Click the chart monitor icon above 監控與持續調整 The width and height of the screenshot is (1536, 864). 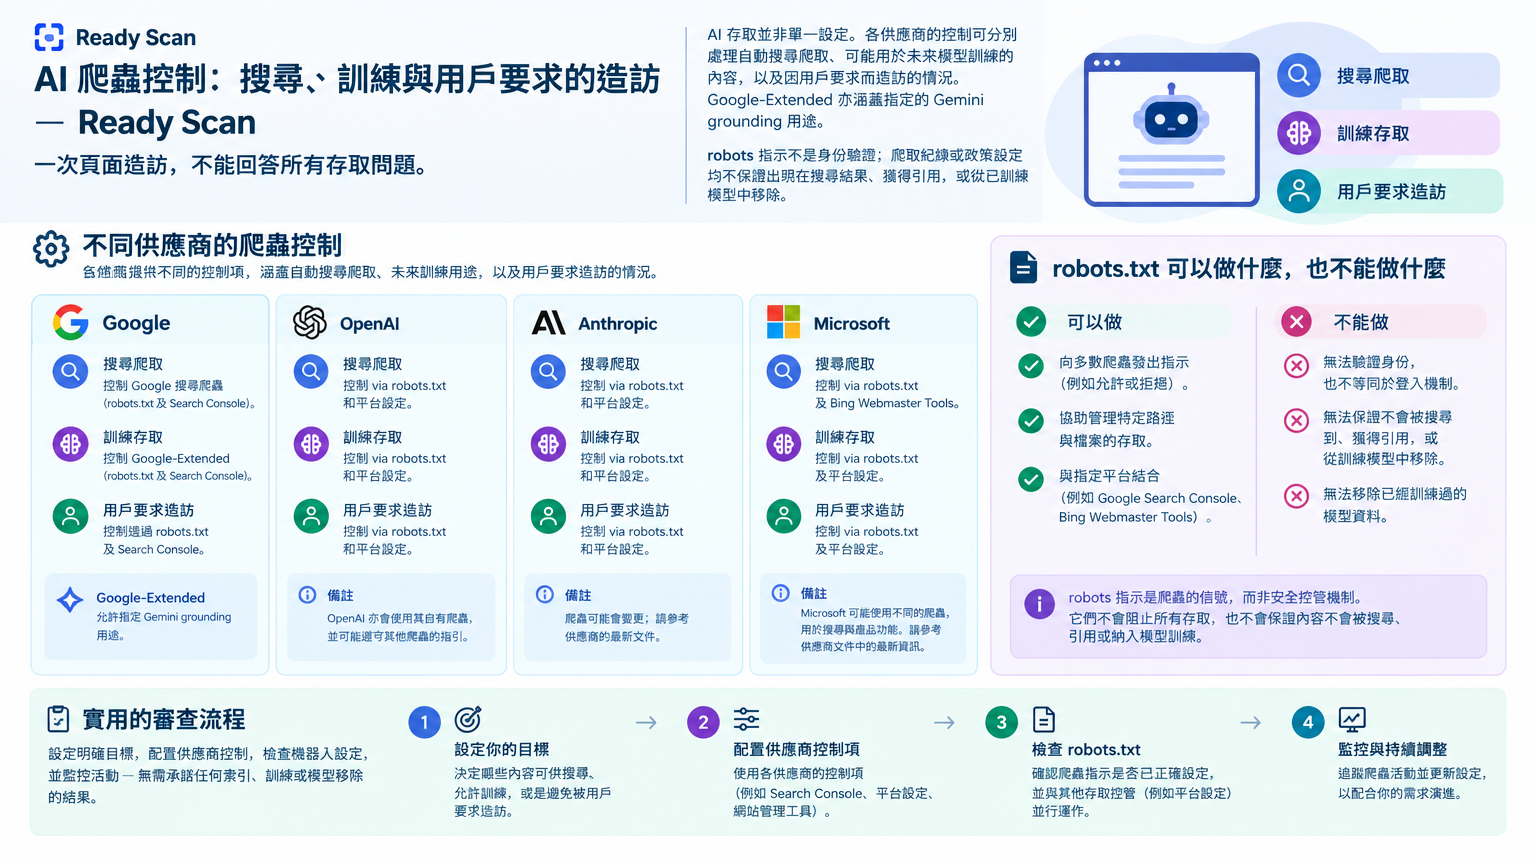1351,719
